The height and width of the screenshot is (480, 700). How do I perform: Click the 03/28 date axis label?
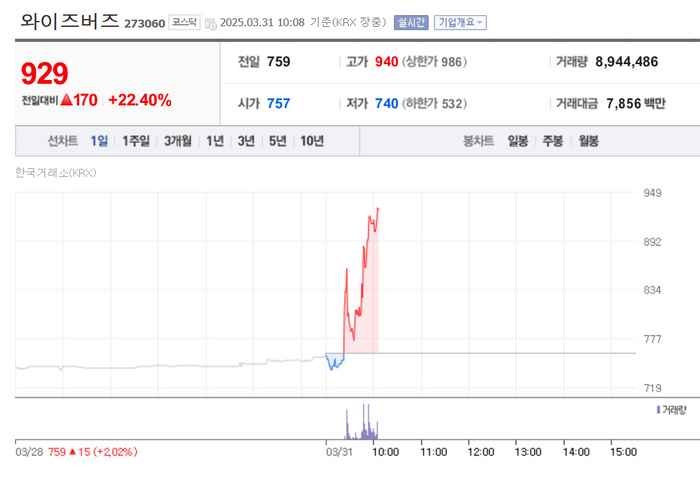pyautogui.click(x=29, y=452)
